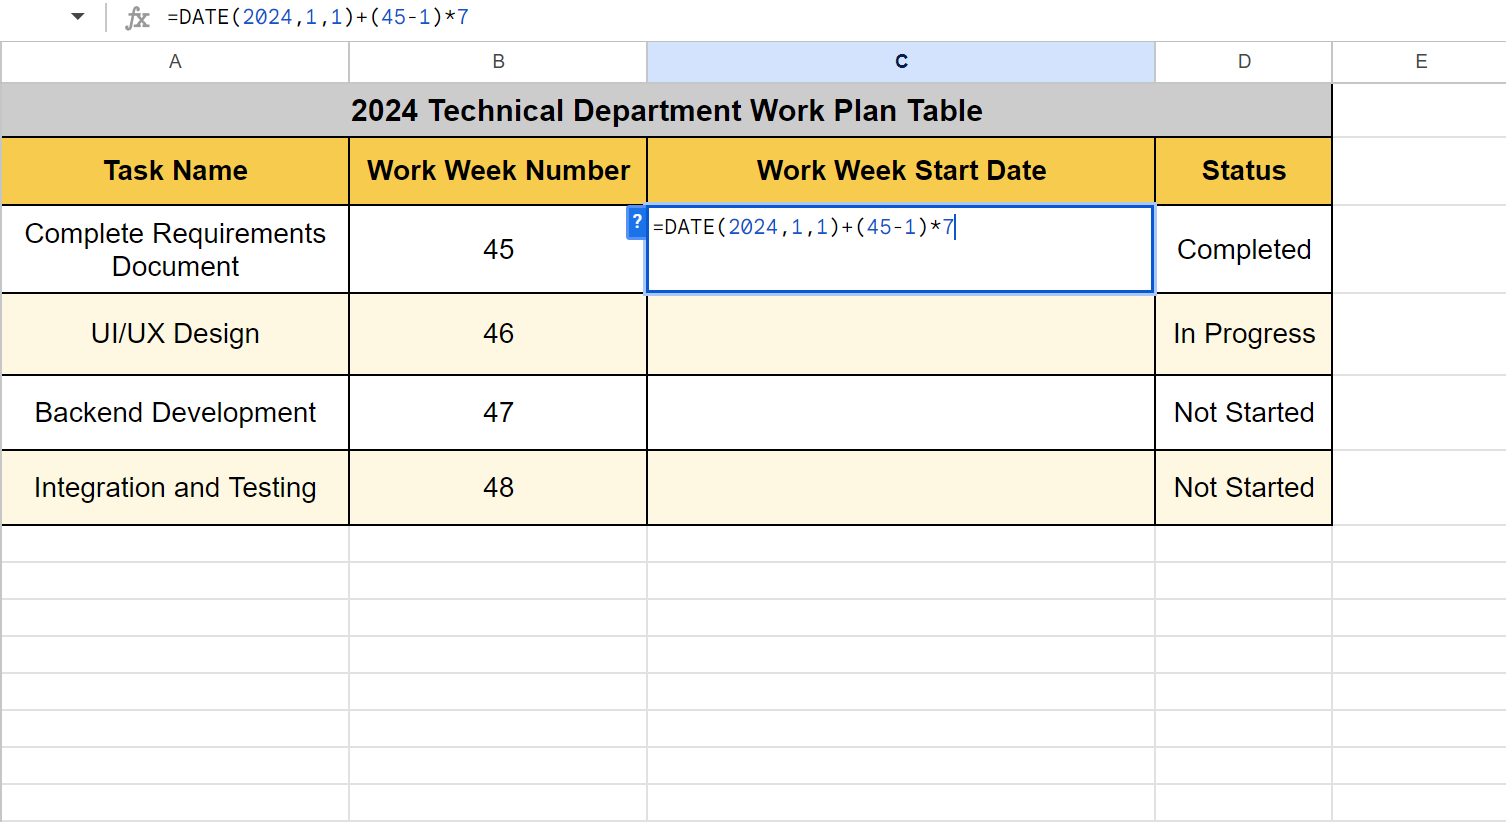Select the 'Integration and Testing' cell

[x=175, y=488]
